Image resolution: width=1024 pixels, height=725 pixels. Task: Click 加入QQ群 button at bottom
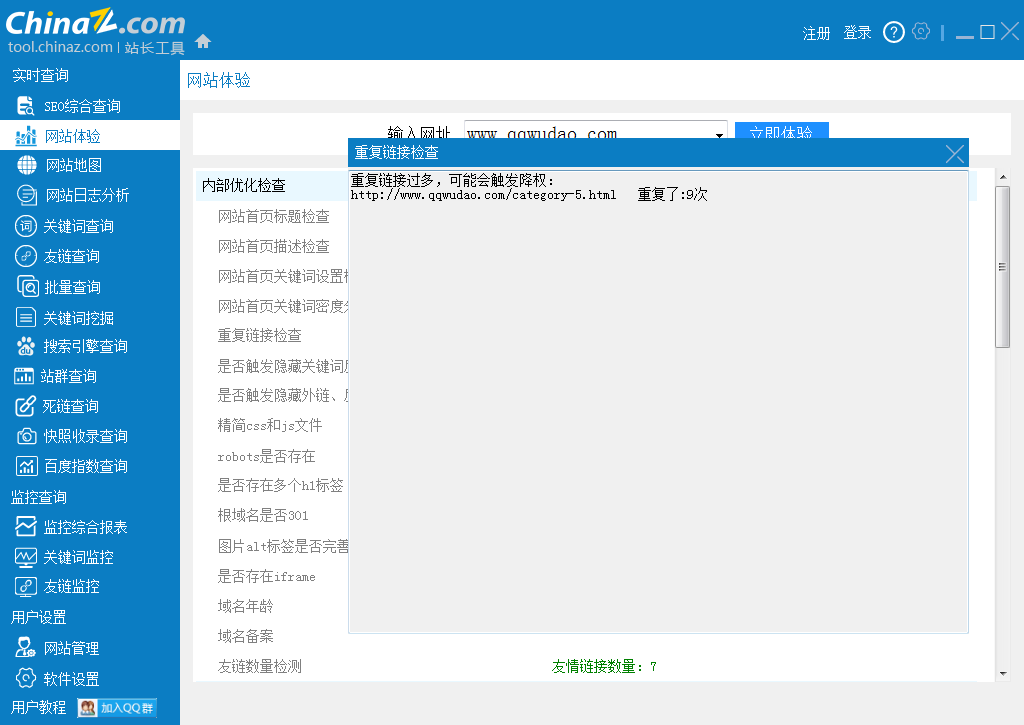coord(118,707)
